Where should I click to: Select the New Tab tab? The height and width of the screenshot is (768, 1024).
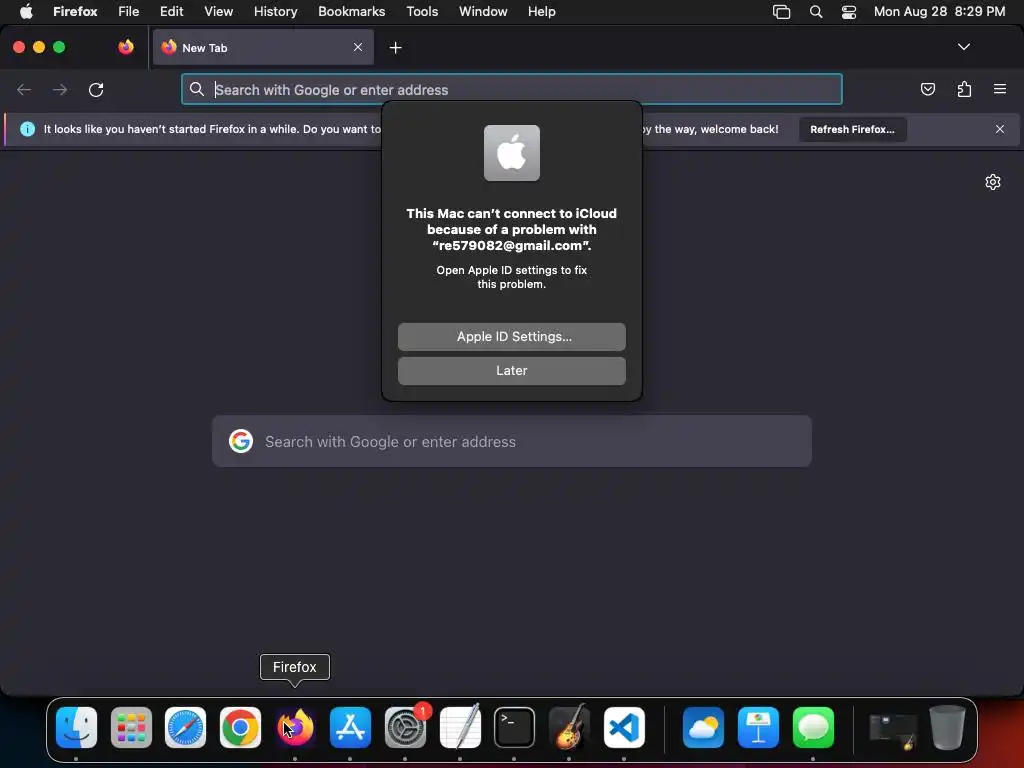[263, 47]
